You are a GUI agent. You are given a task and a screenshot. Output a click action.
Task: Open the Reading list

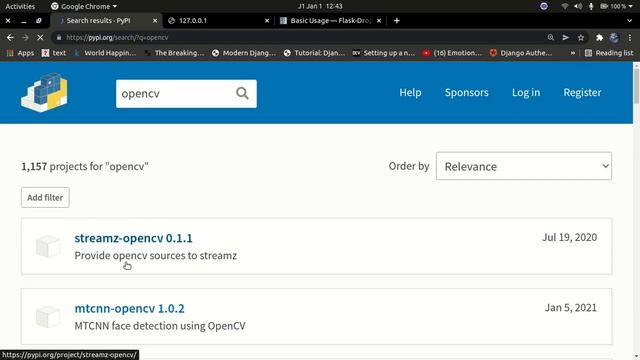coord(609,53)
